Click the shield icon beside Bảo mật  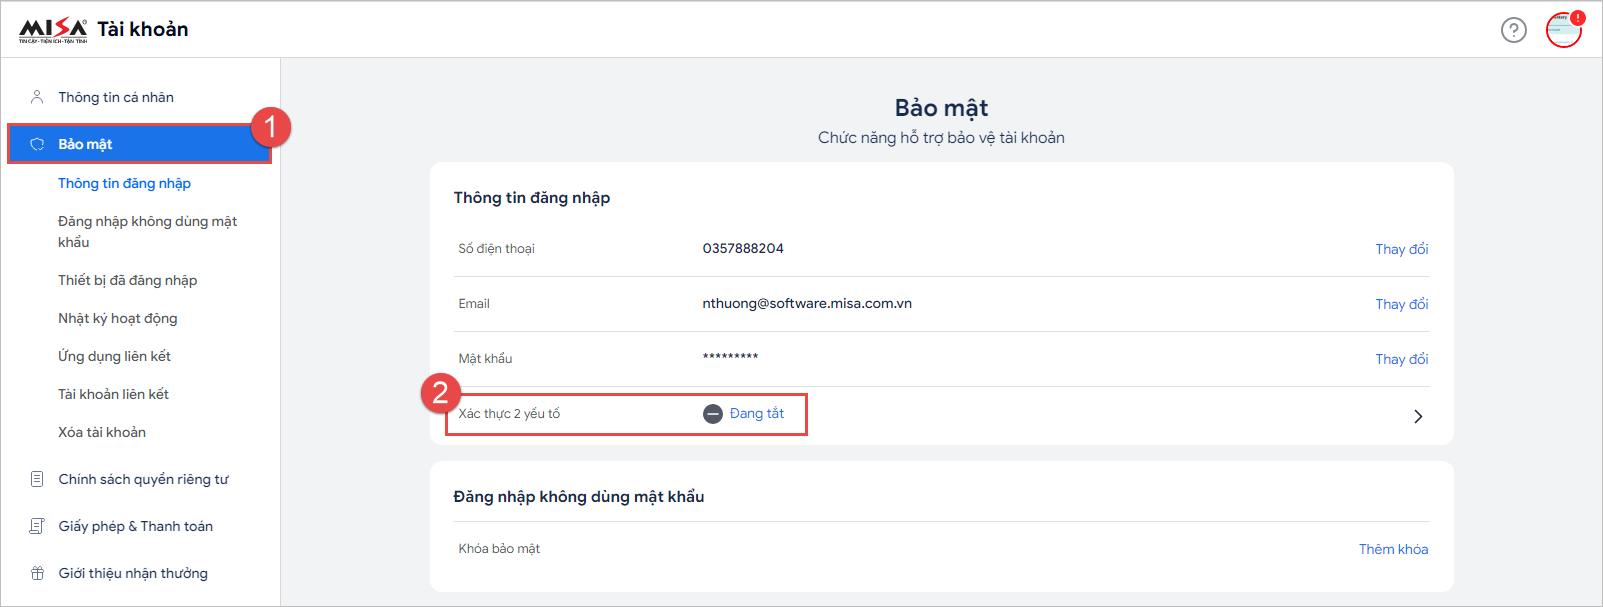37,144
